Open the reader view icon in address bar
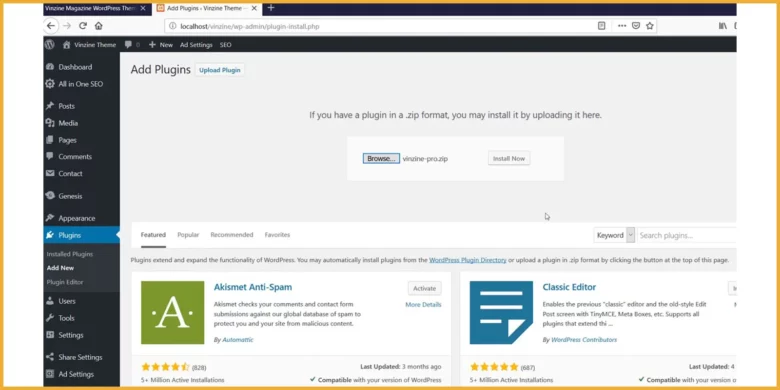Image resolution: width=780 pixels, height=390 pixels. (x=601, y=26)
